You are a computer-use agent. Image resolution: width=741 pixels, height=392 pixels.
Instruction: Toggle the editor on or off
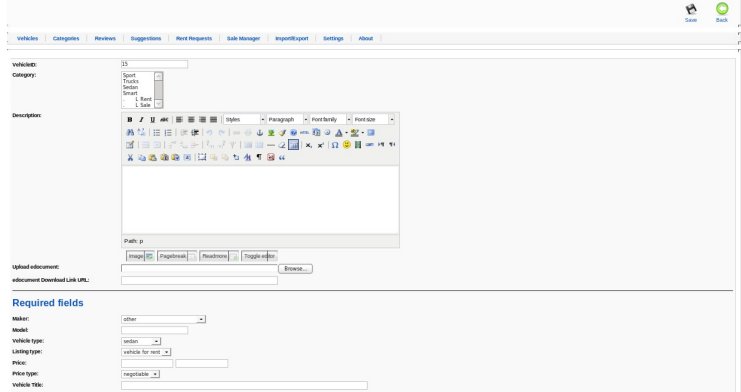259,256
